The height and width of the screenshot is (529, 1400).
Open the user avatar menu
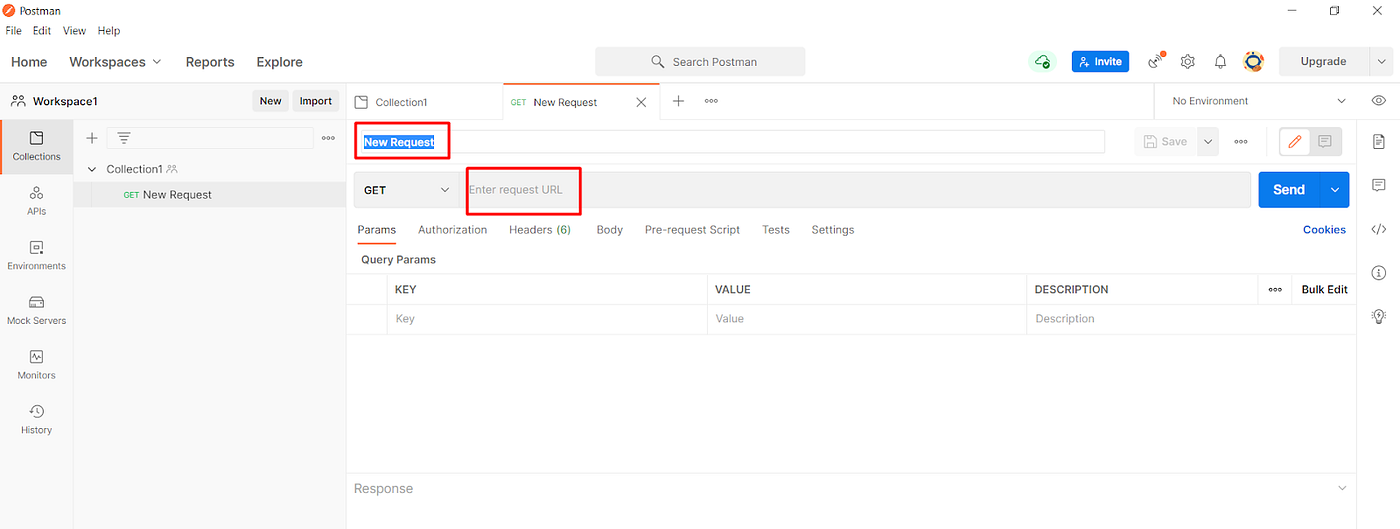click(x=1253, y=61)
